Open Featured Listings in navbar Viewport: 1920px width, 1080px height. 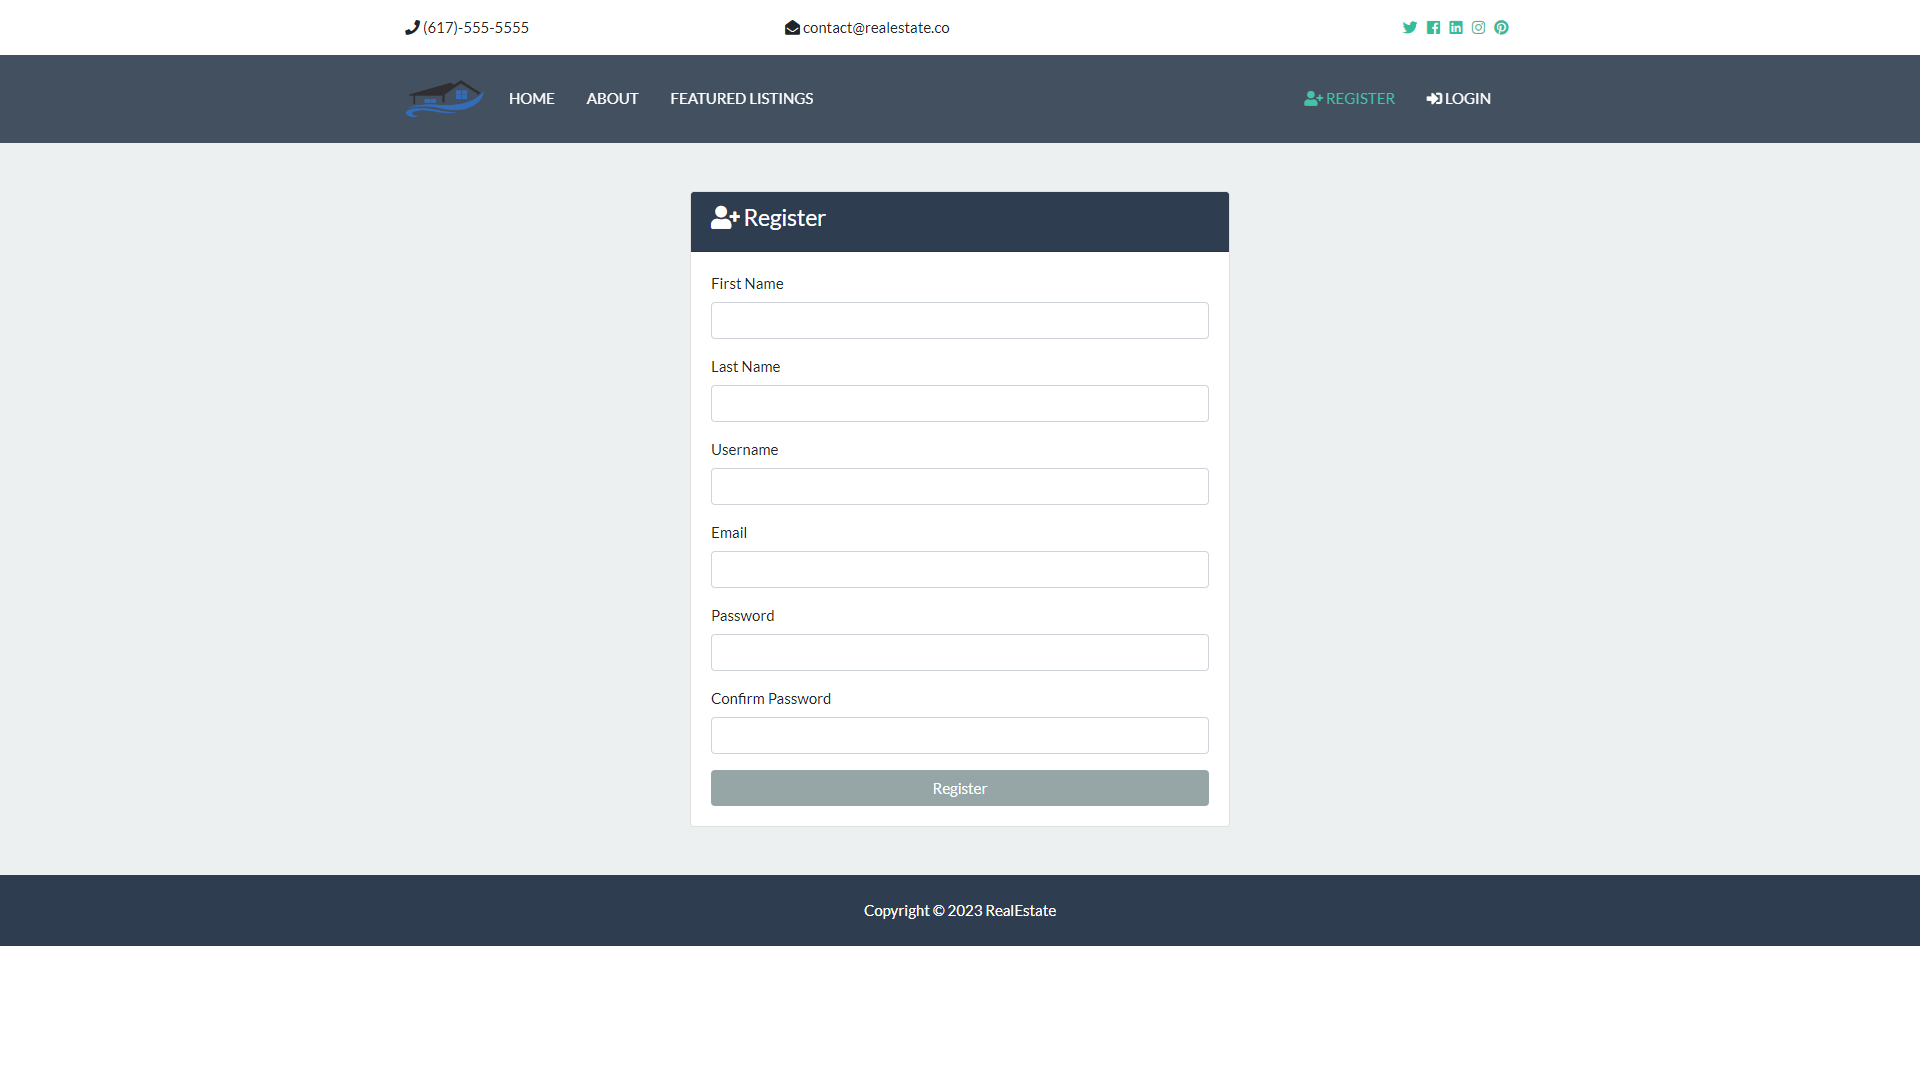tap(741, 98)
